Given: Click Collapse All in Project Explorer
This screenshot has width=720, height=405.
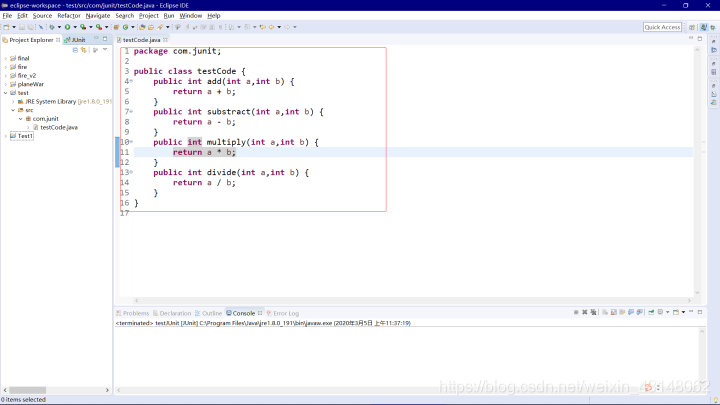Looking at the screenshot, I should click(75, 50).
